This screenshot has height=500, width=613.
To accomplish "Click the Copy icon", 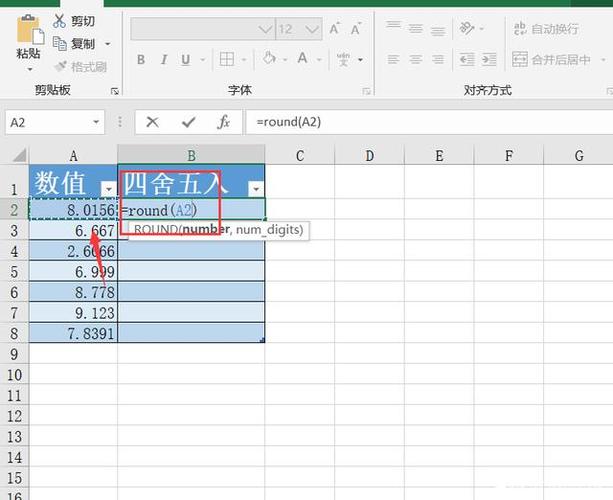I will [59, 43].
